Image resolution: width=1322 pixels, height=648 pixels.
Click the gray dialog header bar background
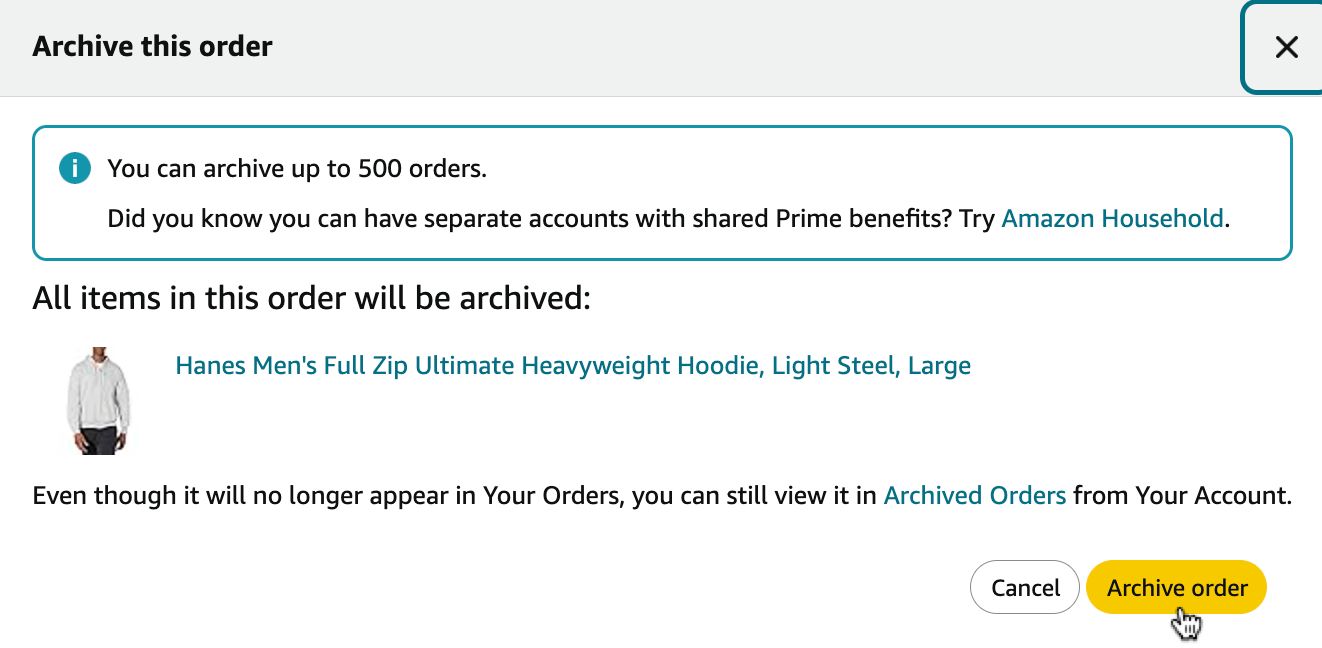(x=700, y=47)
